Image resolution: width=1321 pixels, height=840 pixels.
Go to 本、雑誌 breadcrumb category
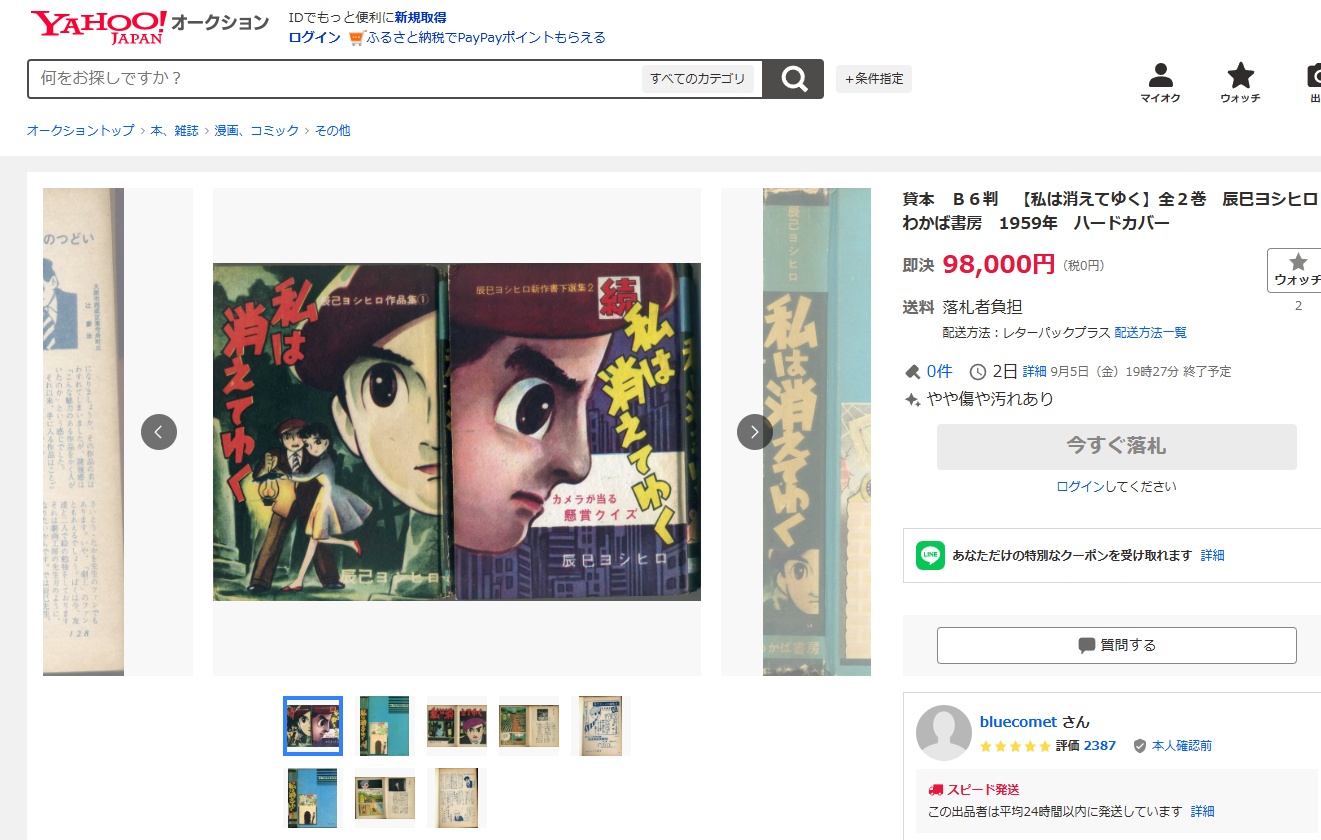[175, 130]
